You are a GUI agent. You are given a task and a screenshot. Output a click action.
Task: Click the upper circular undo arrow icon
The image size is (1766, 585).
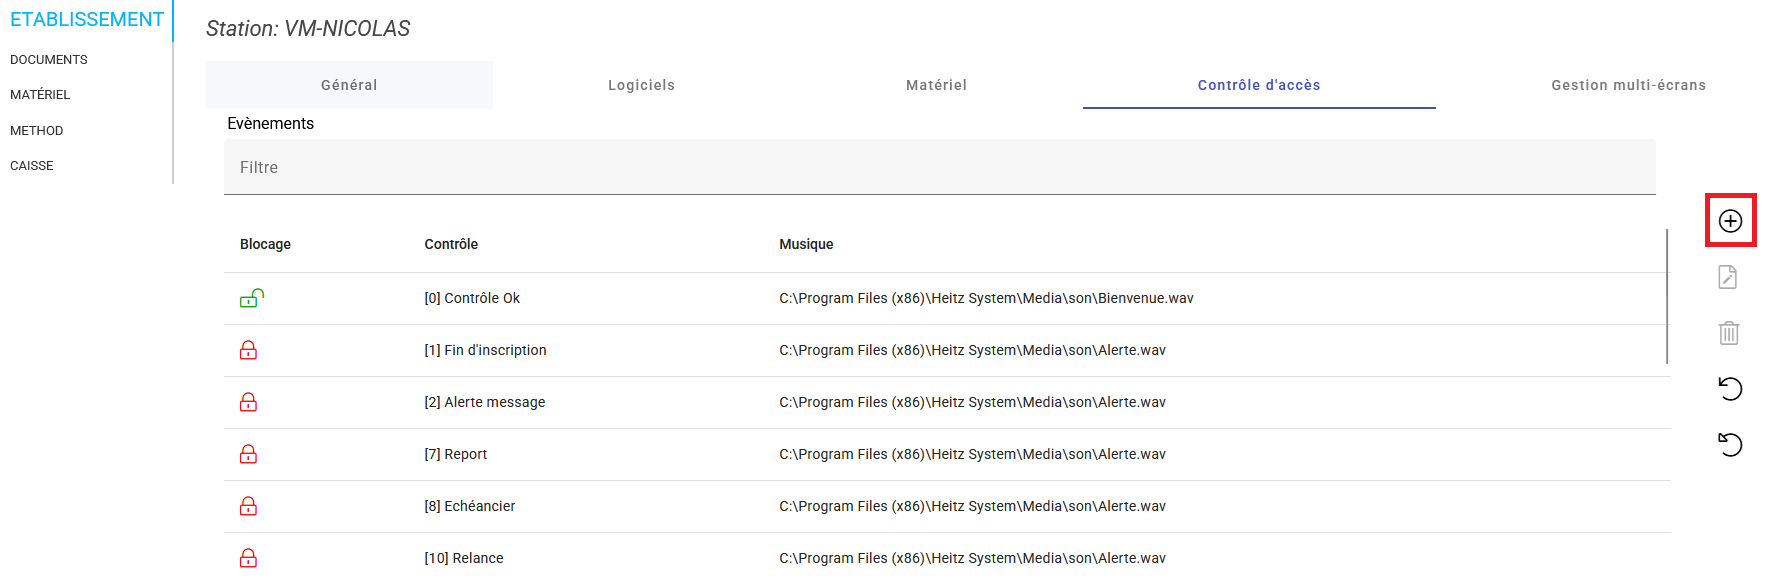[1730, 388]
